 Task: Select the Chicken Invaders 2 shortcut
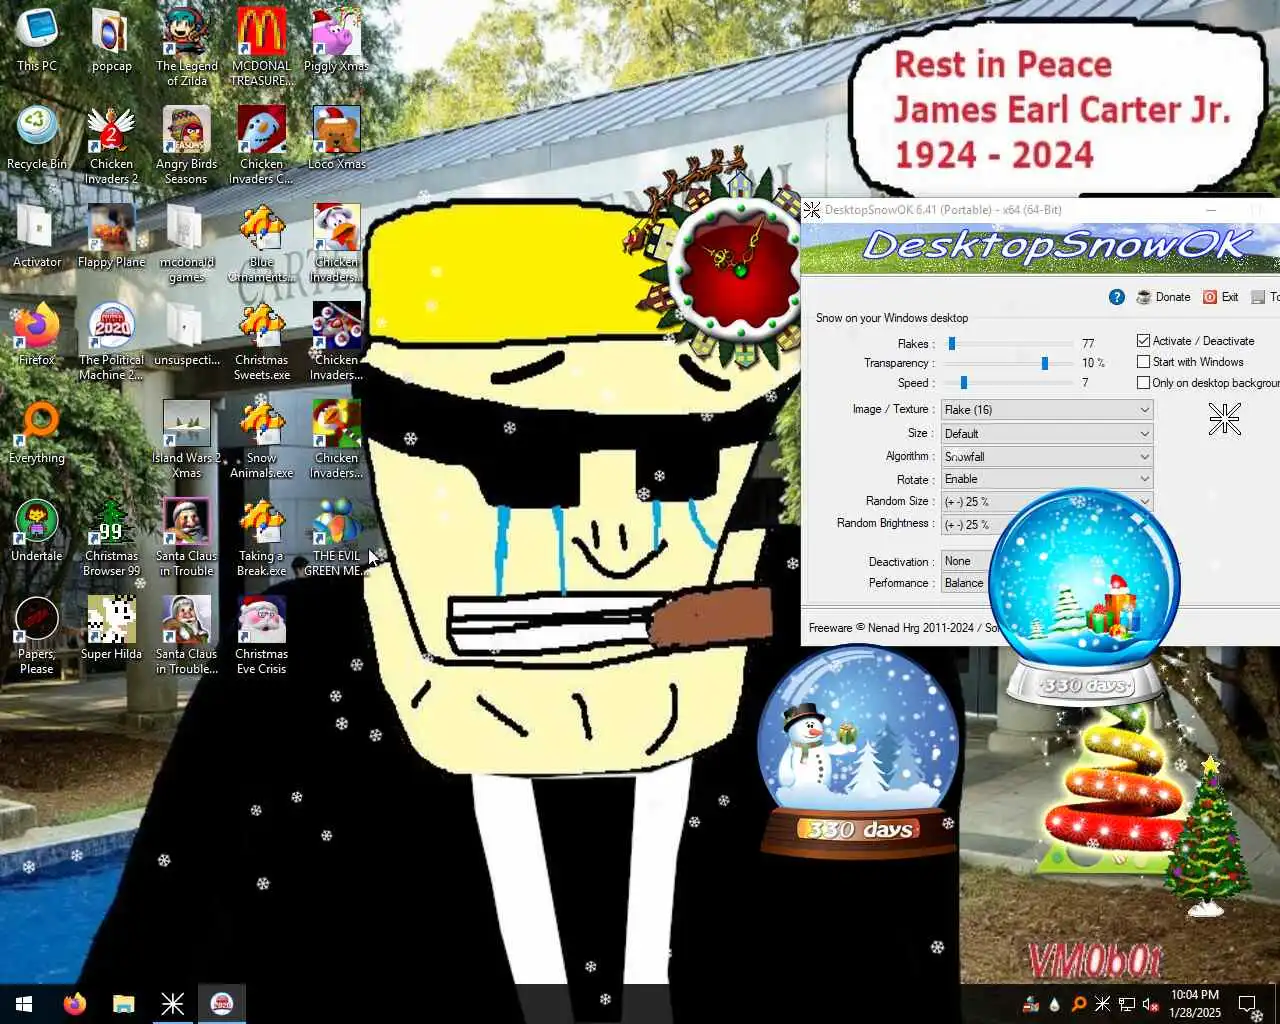(111, 146)
